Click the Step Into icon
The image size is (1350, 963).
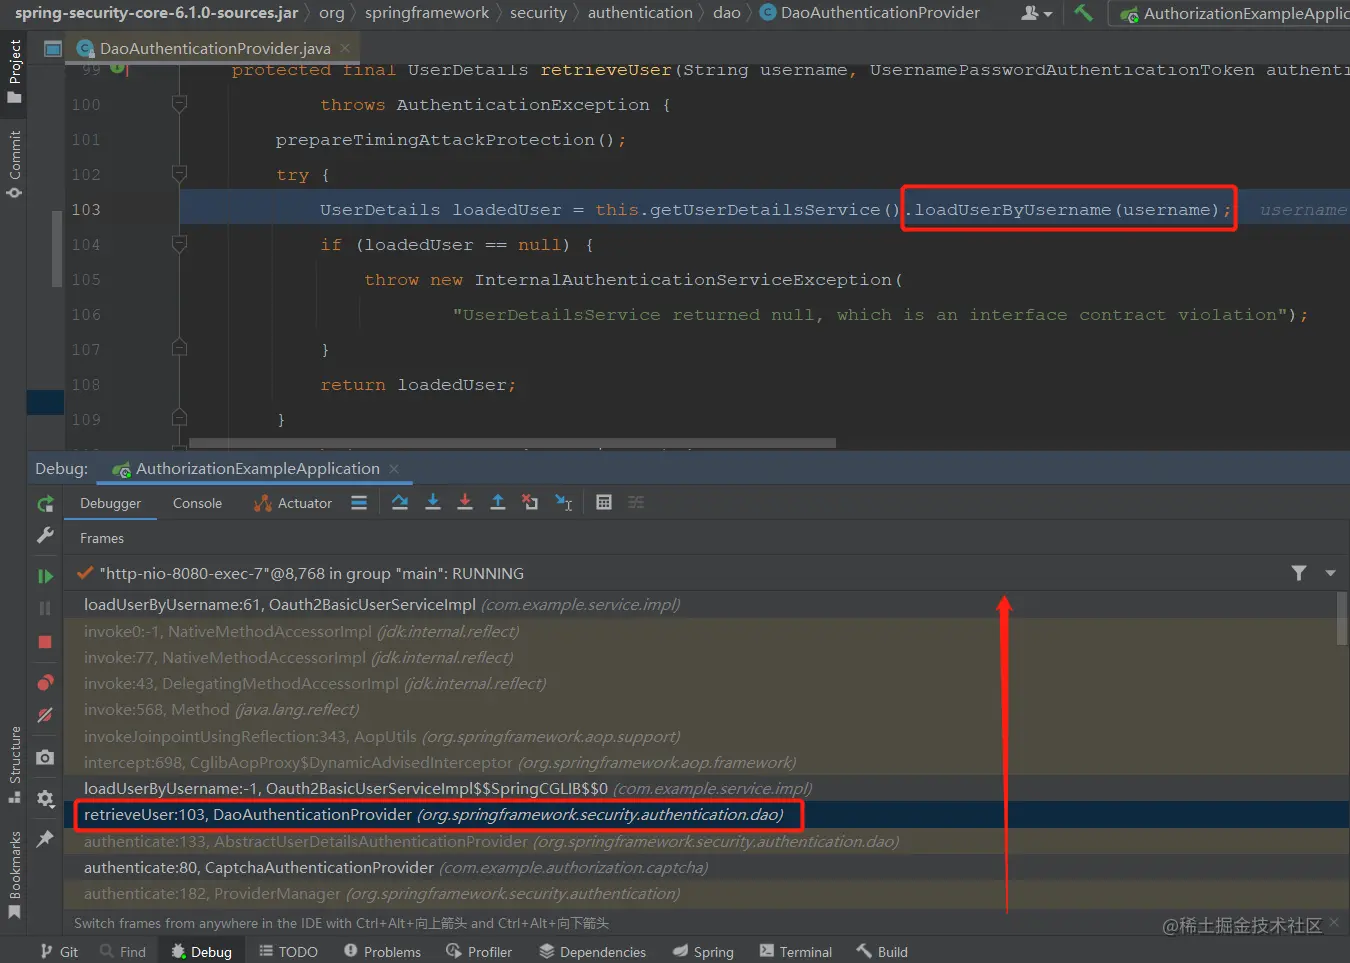tap(433, 503)
